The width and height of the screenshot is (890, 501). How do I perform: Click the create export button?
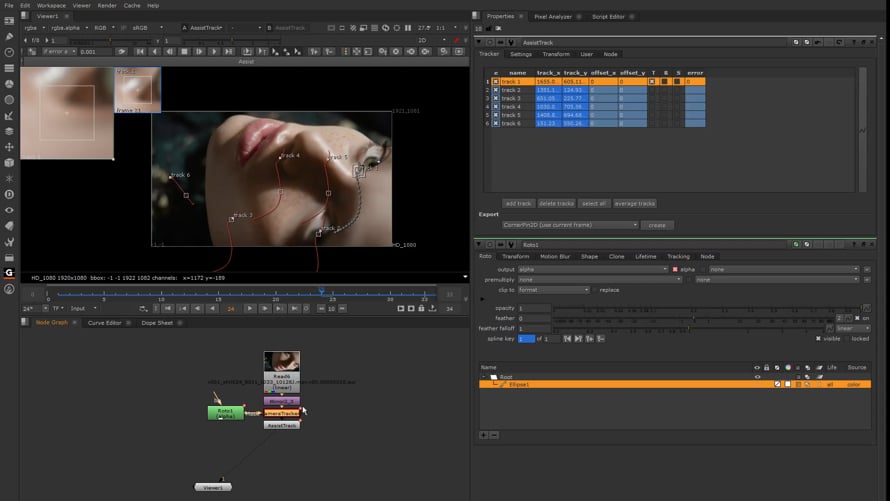pyautogui.click(x=657, y=225)
